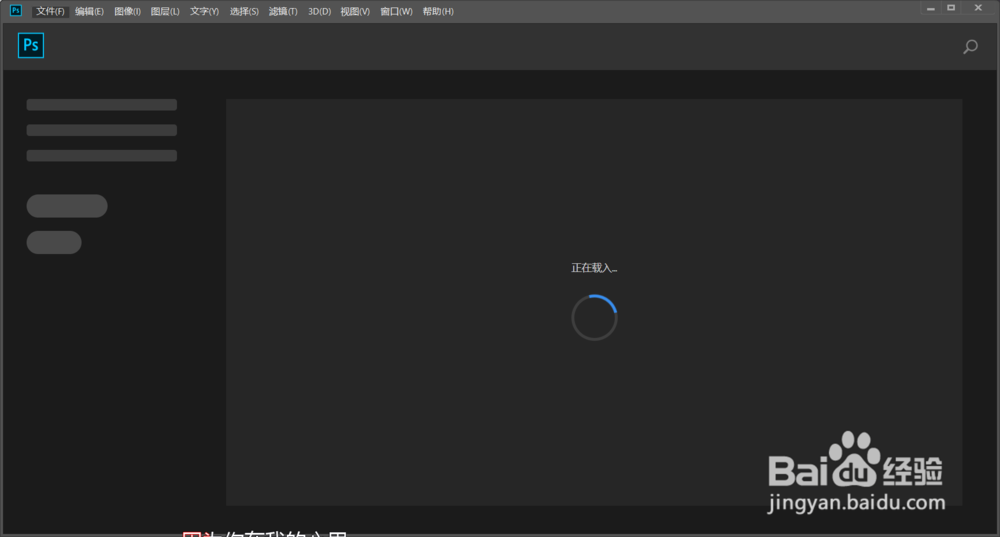The width and height of the screenshot is (1000, 537).
Task: Open the 文字(Y) menu
Action: [204, 11]
